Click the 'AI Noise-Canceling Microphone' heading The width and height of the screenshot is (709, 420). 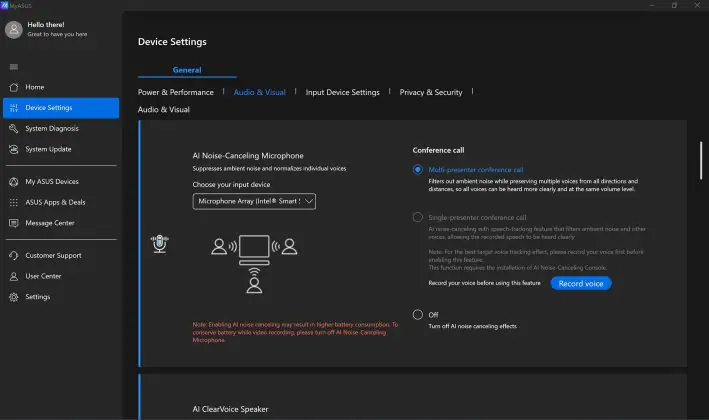click(248, 156)
